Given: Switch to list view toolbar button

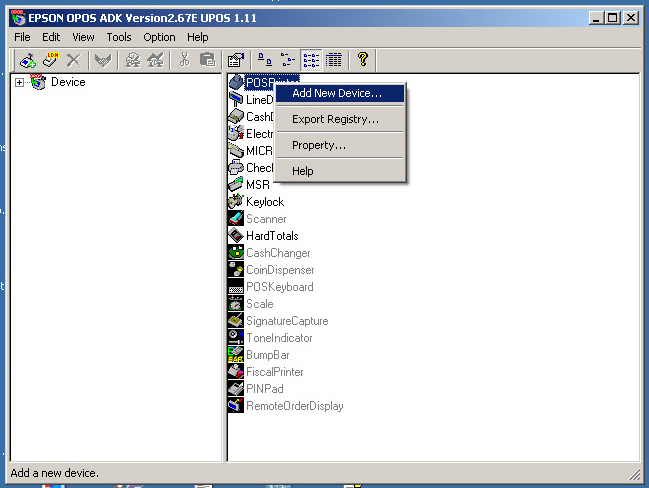Looking at the screenshot, I should click(311, 60).
